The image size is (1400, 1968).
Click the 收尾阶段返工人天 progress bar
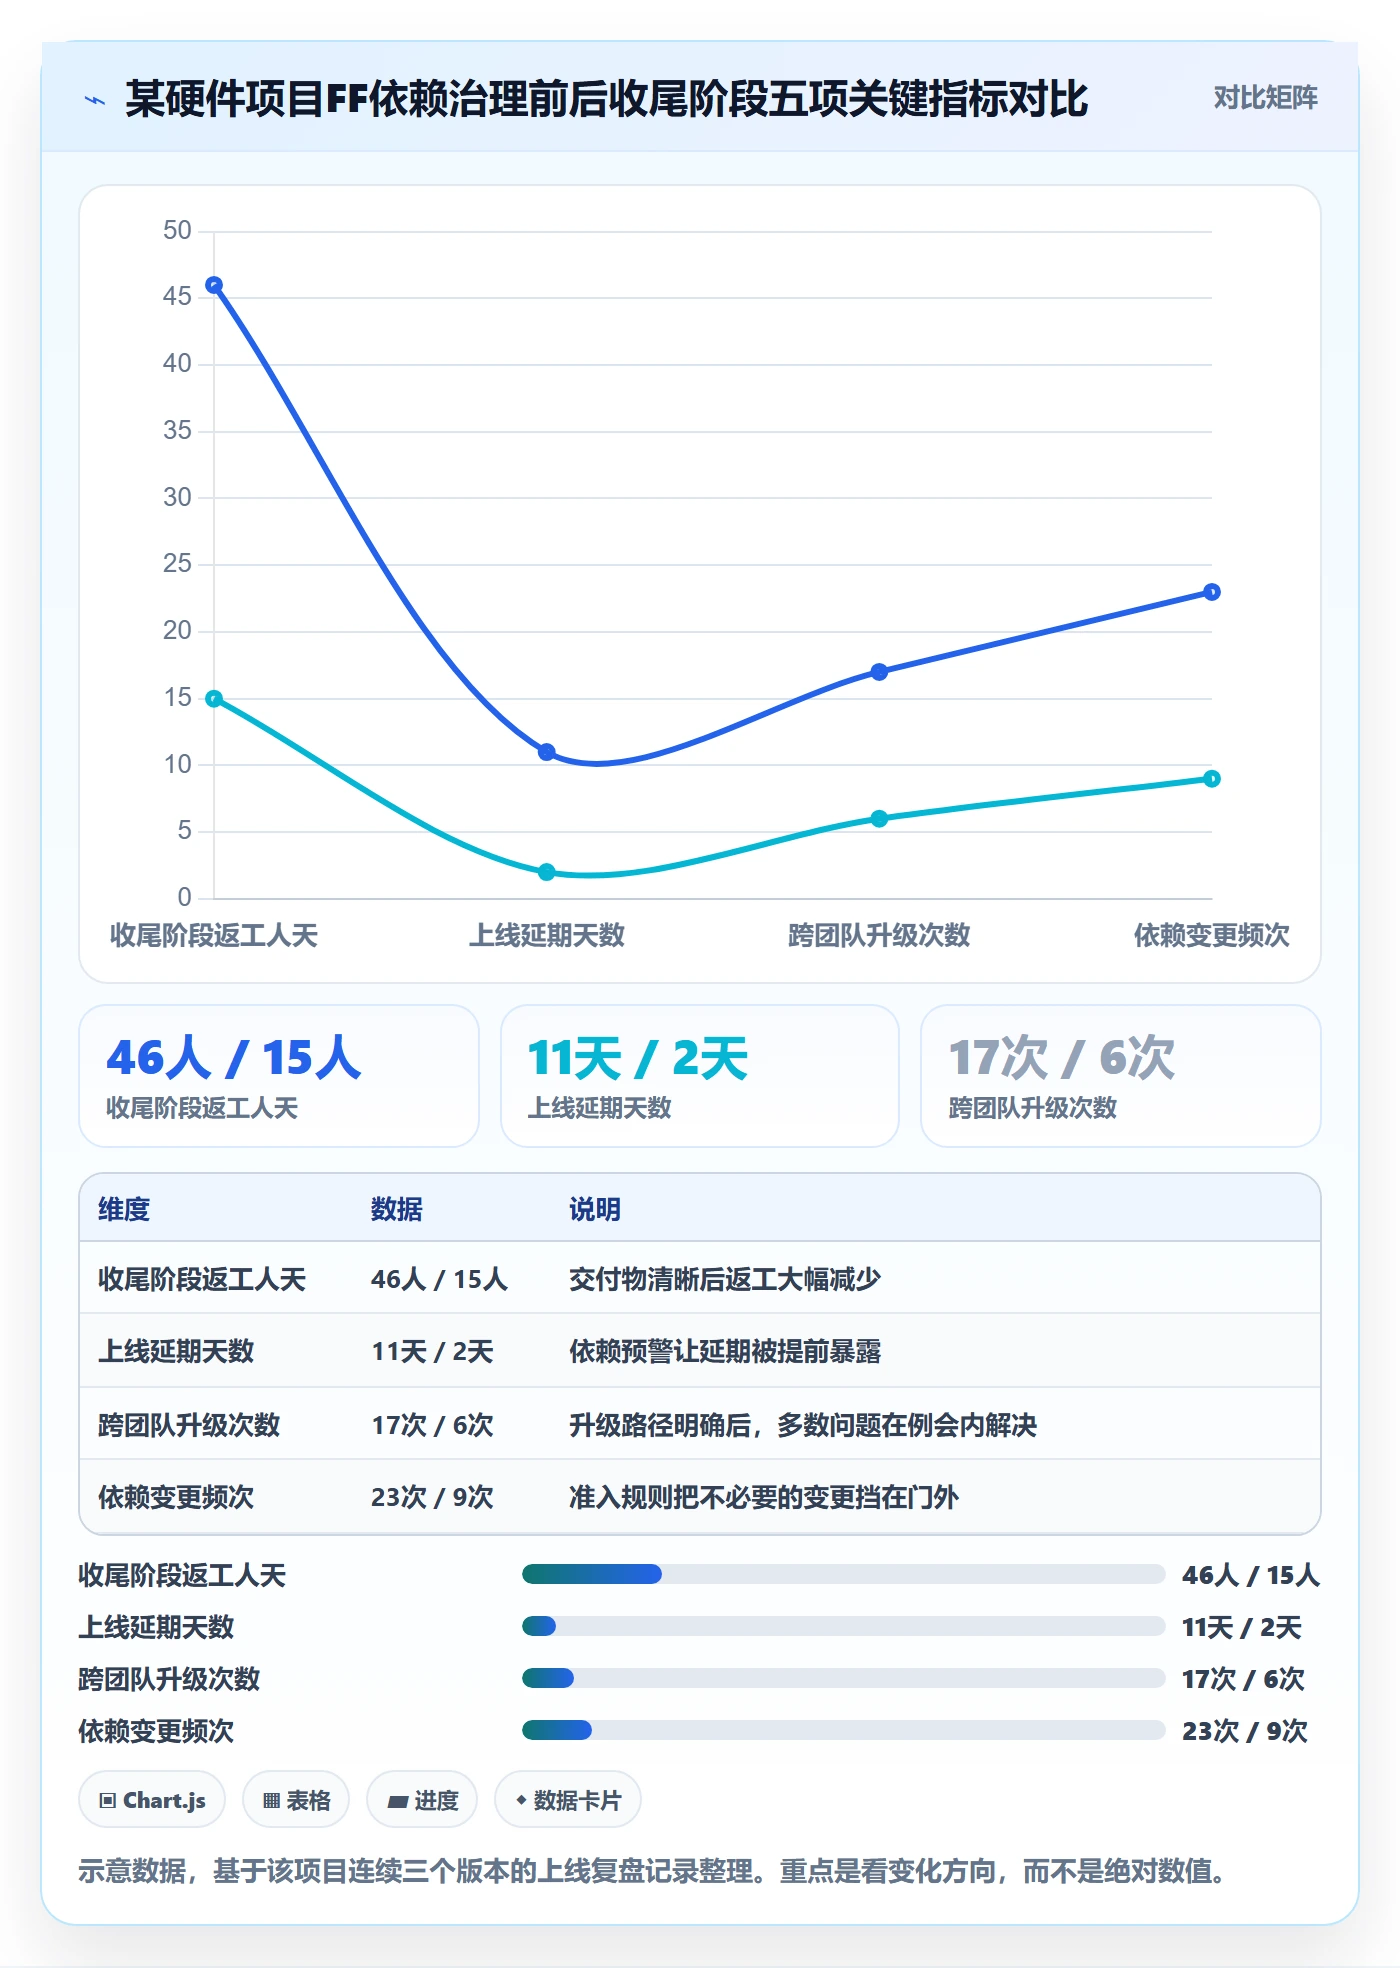[x=844, y=1574]
